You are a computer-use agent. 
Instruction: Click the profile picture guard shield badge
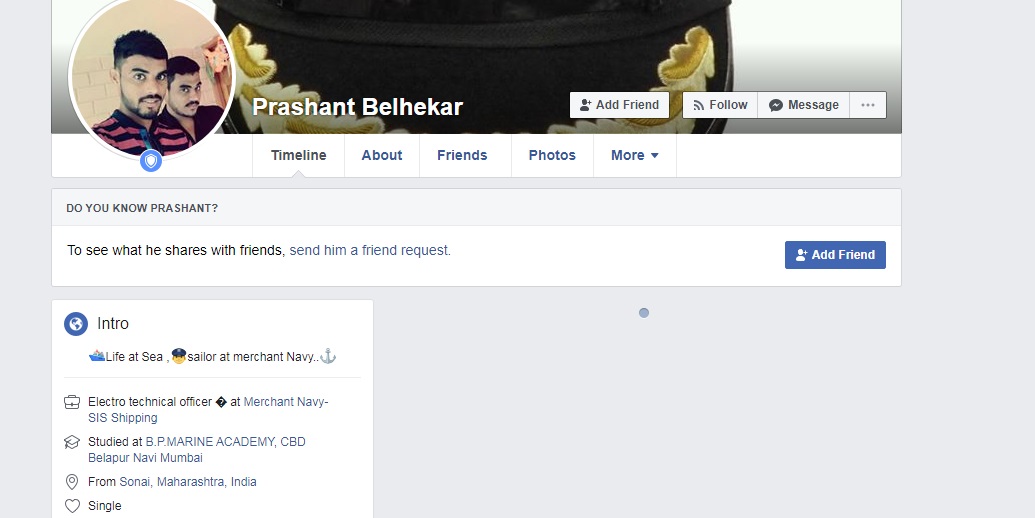coord(151,161)
